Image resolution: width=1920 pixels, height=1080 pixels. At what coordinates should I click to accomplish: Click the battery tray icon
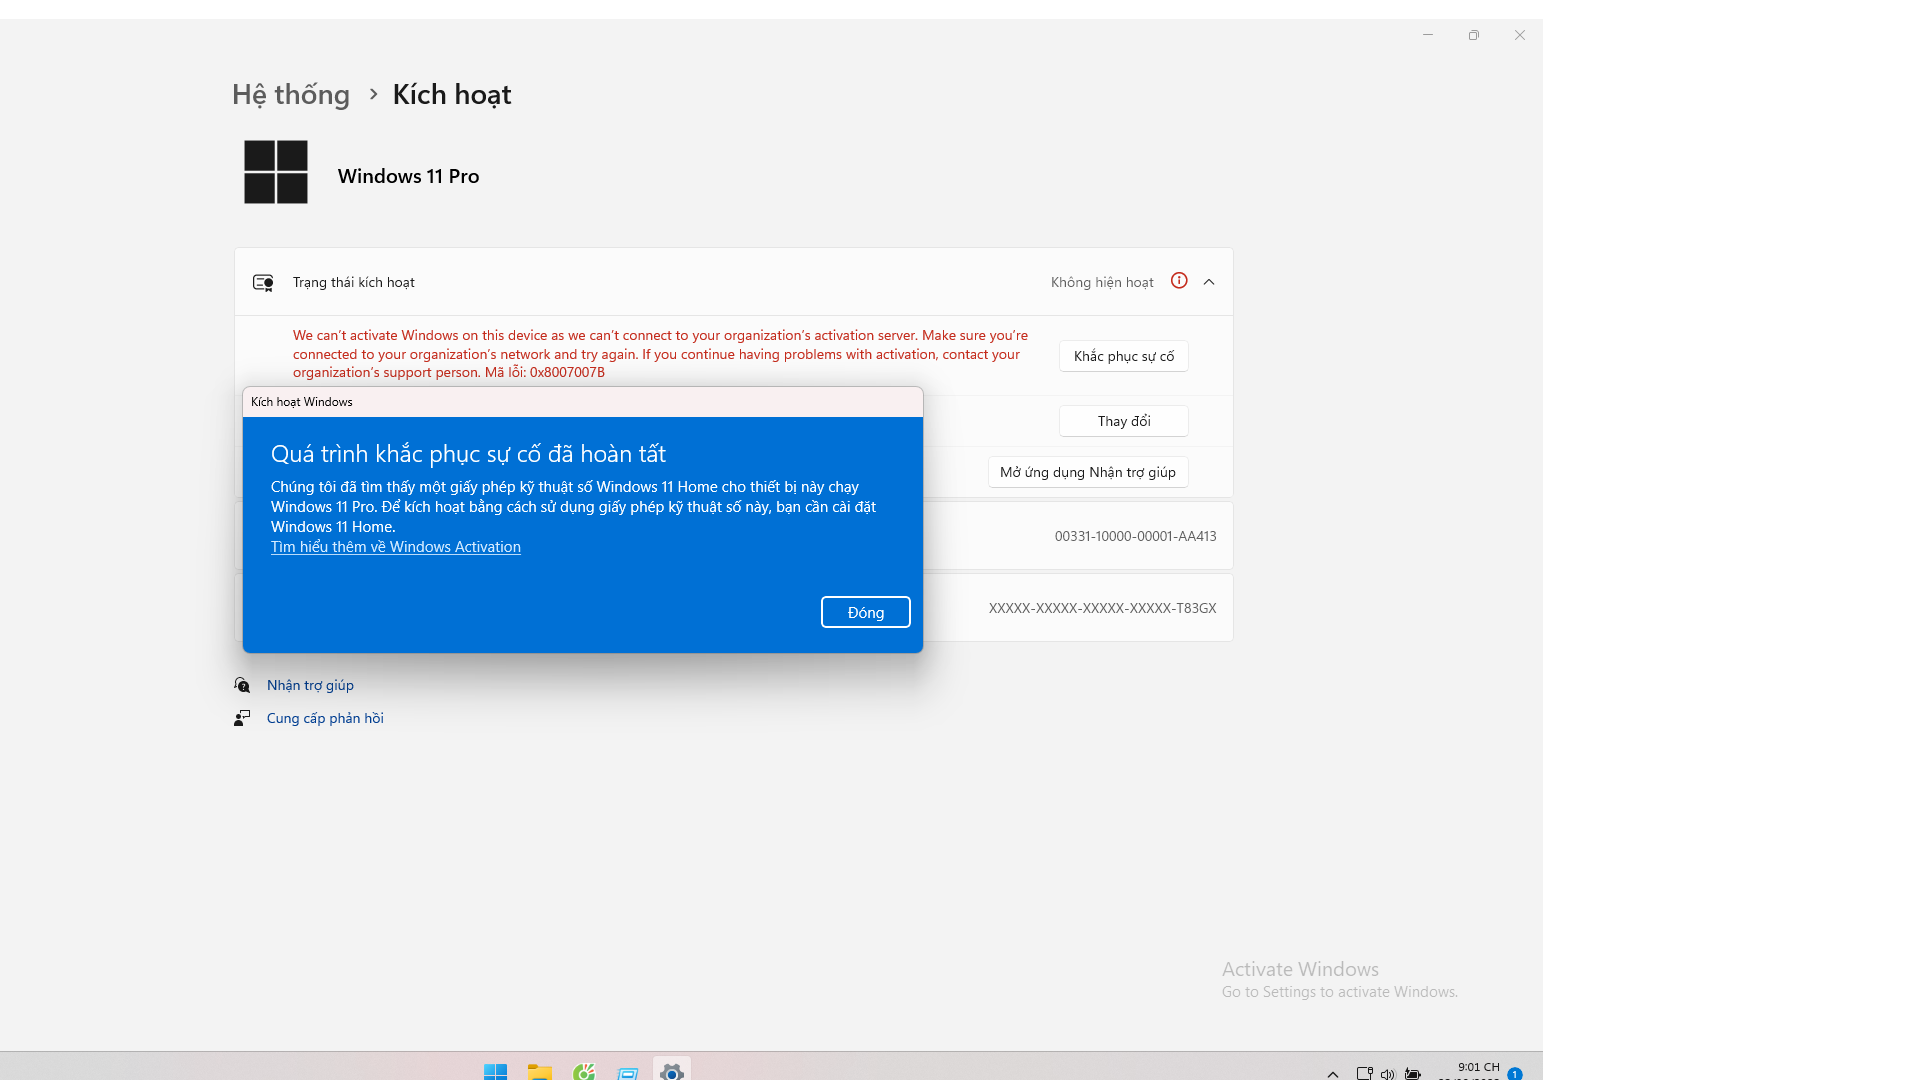click(1412, 1074)
